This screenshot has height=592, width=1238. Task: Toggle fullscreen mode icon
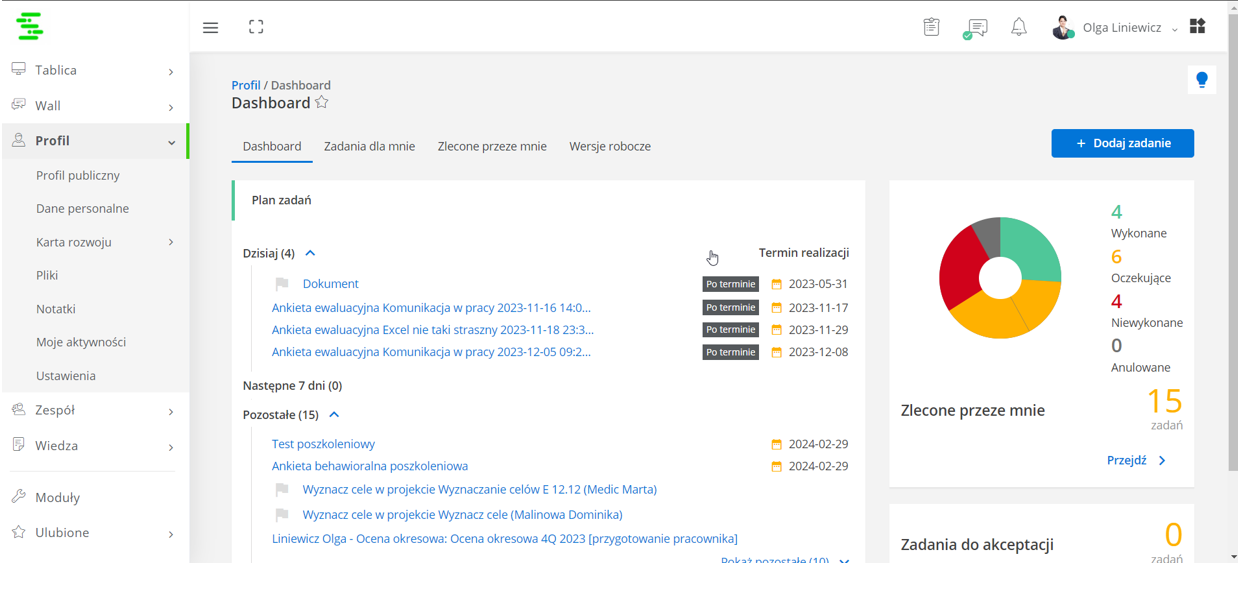pos(256,28)
